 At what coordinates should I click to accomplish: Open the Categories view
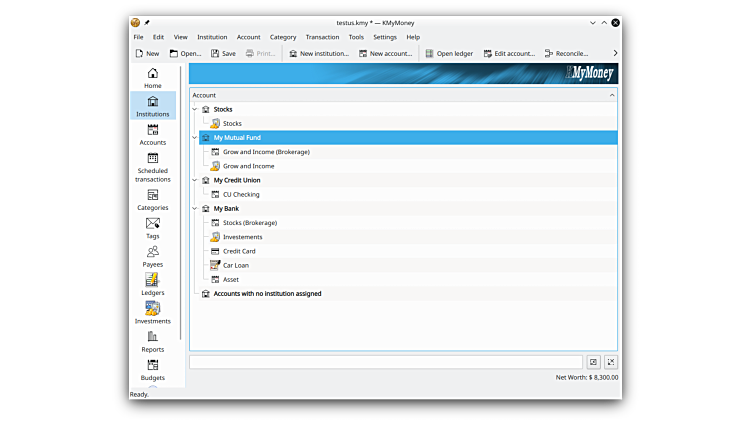click(x=152, y=200)
